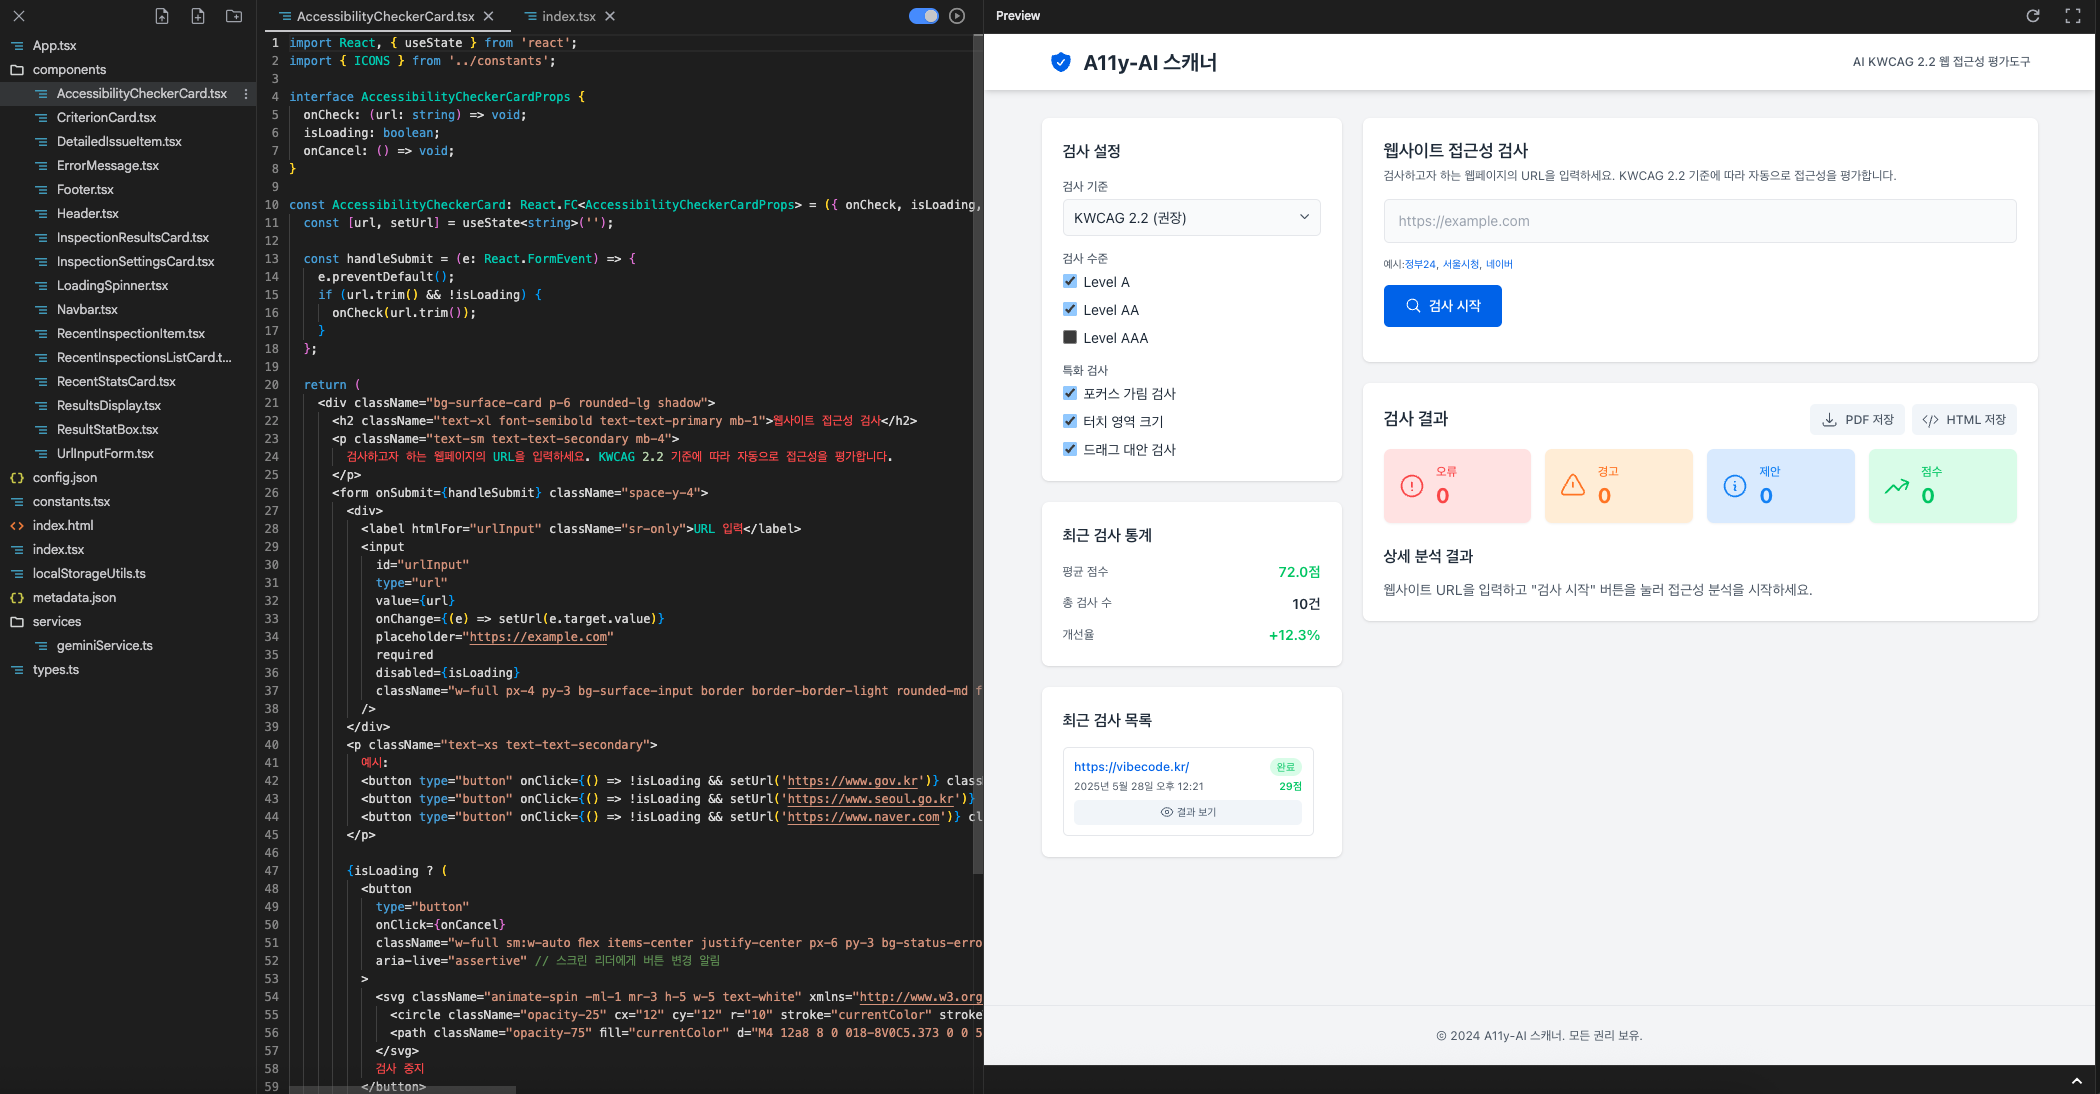Click the PDF 저장 button

point(1858,420)
